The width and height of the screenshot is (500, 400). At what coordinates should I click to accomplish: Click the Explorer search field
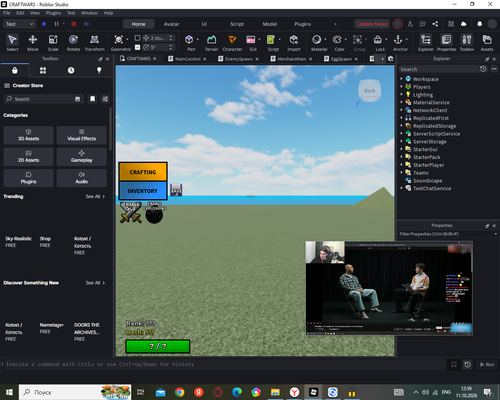[x=439, y=69]
